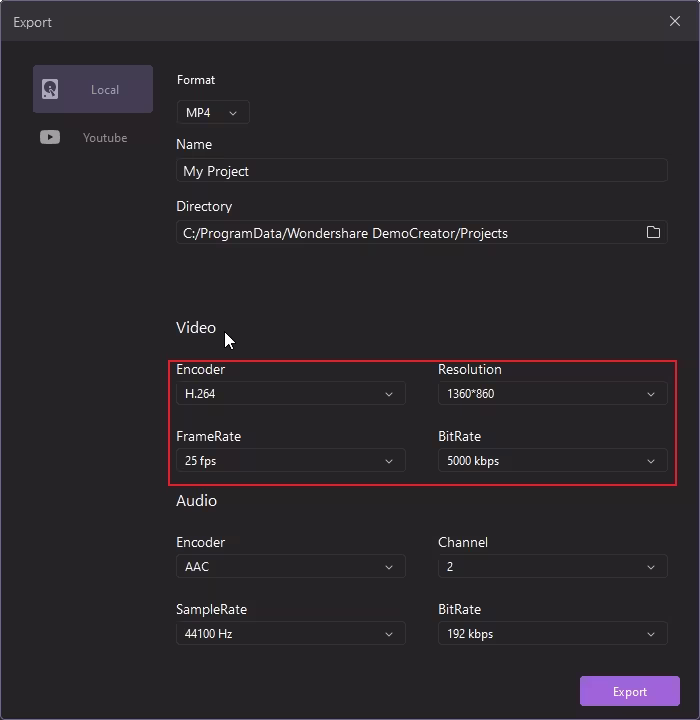Expand the 25 fps FrameRate dropdown
The width and height of the screenshot is (700, 720).
coord(290,461)
